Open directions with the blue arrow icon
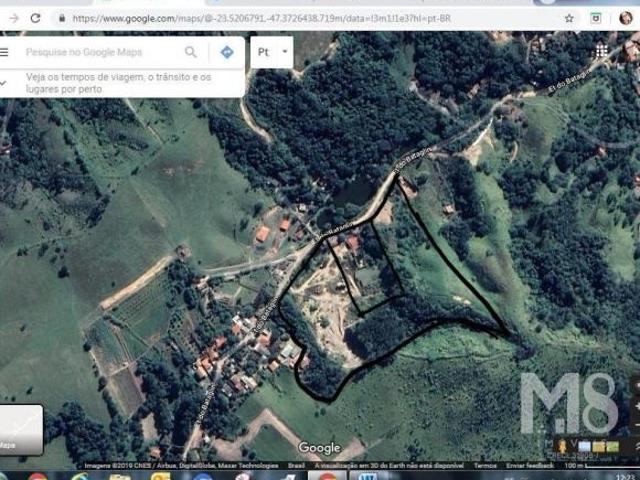The height and width of the screenshot is (480, 640). (227, 52)
